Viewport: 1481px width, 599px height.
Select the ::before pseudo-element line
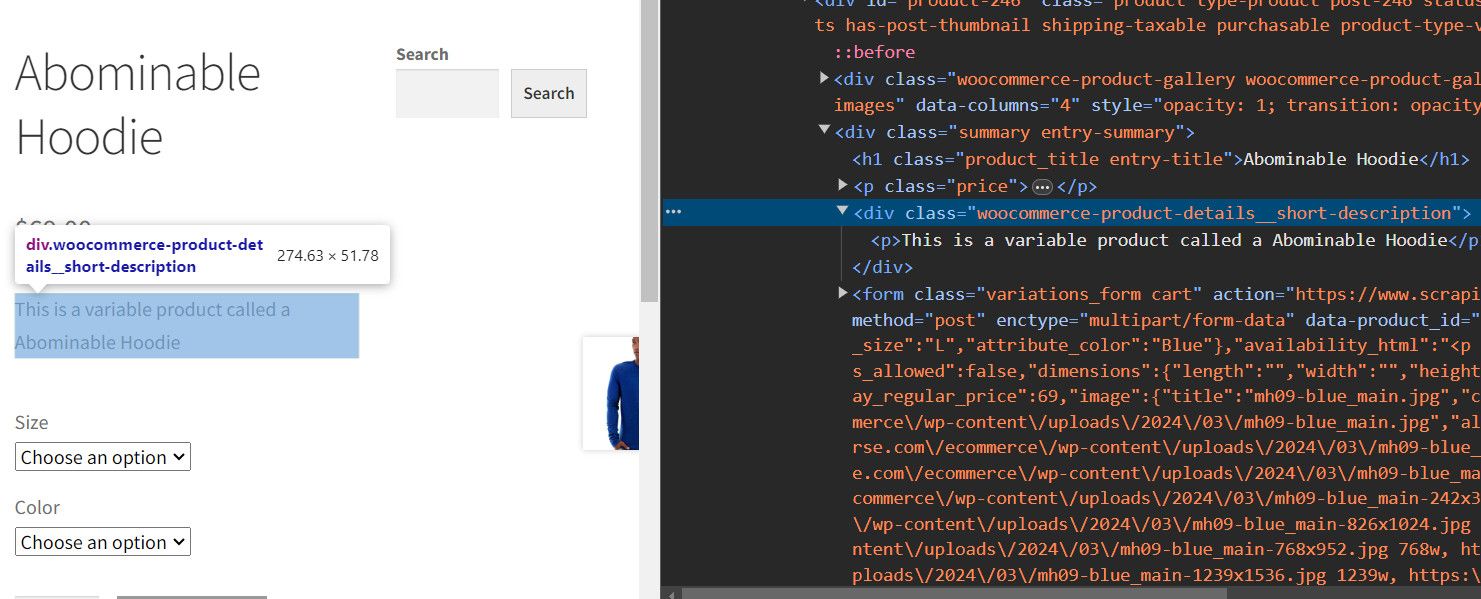tap(875, 52)
